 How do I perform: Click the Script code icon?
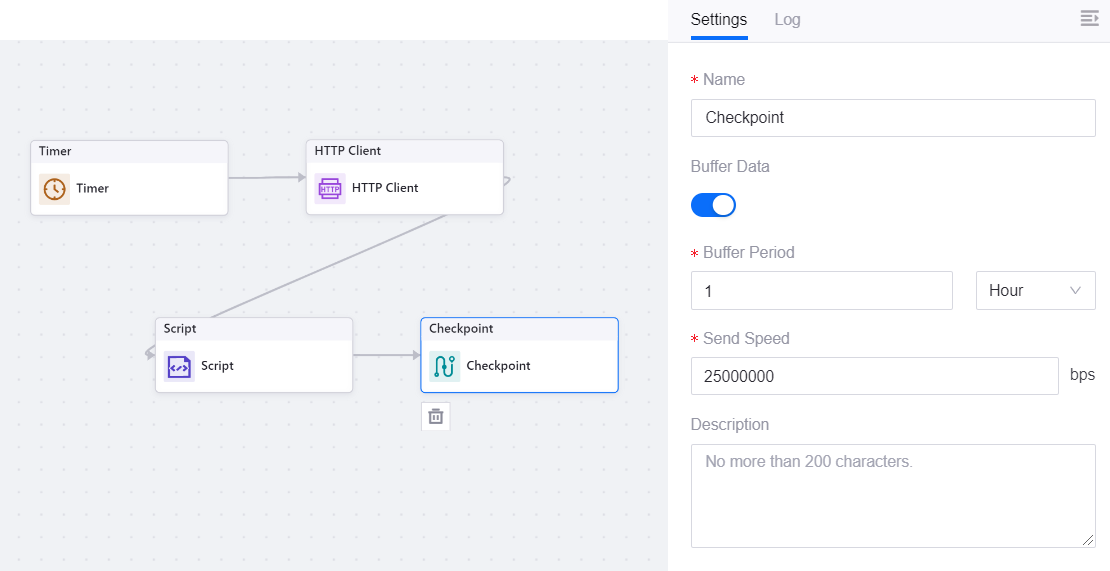(179, 366)
